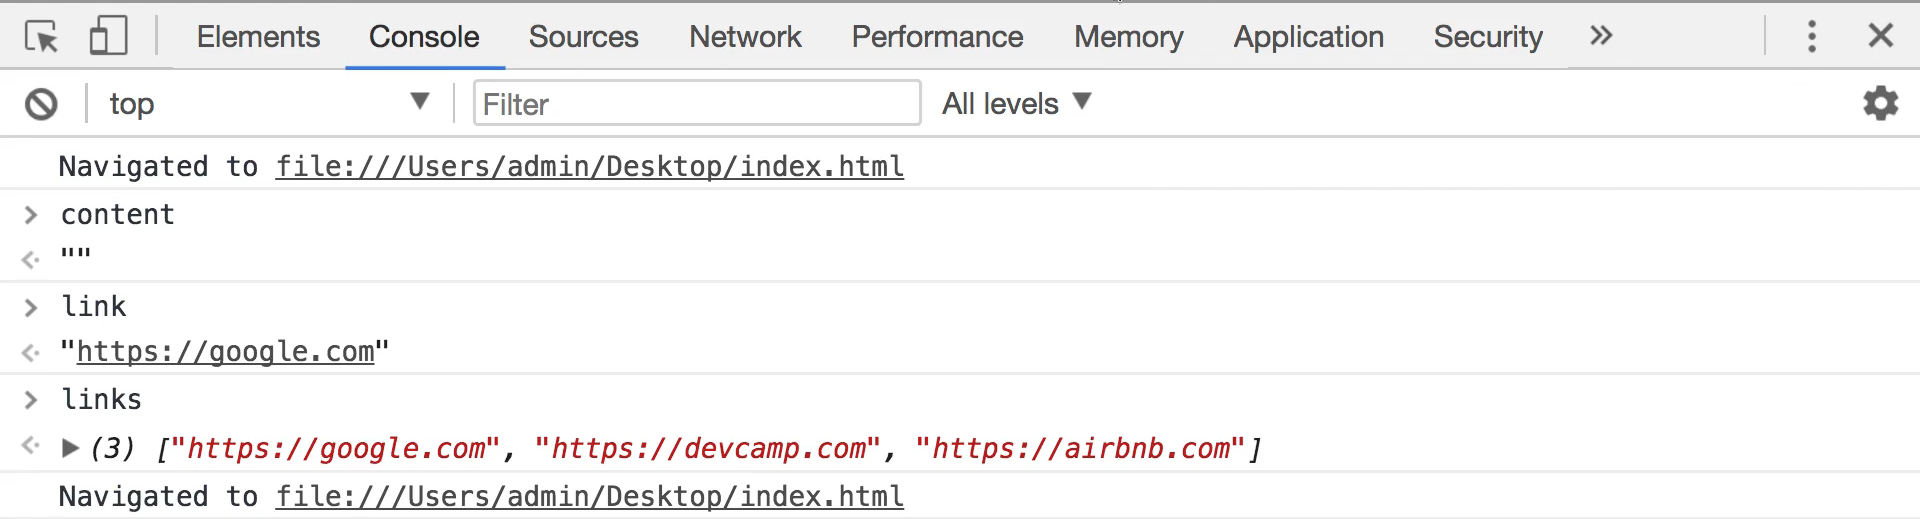1920x519 pixels.
Task: Switch to the Network tab
Action: pos(745,37)
